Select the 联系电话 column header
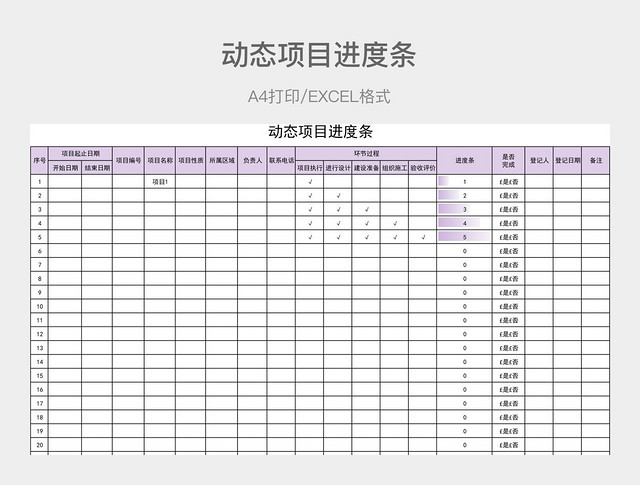640x485 pixels. [x=281, y=160]
